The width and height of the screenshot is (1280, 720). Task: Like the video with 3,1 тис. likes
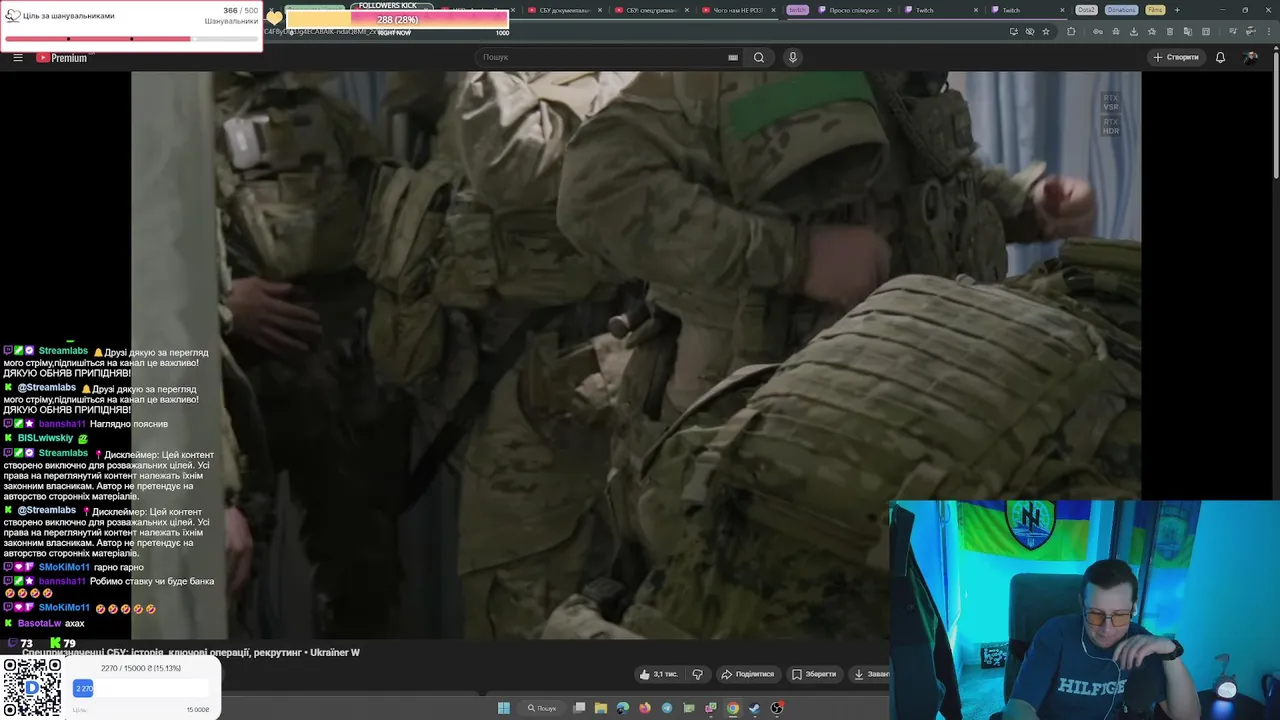(x=657, y=674)
